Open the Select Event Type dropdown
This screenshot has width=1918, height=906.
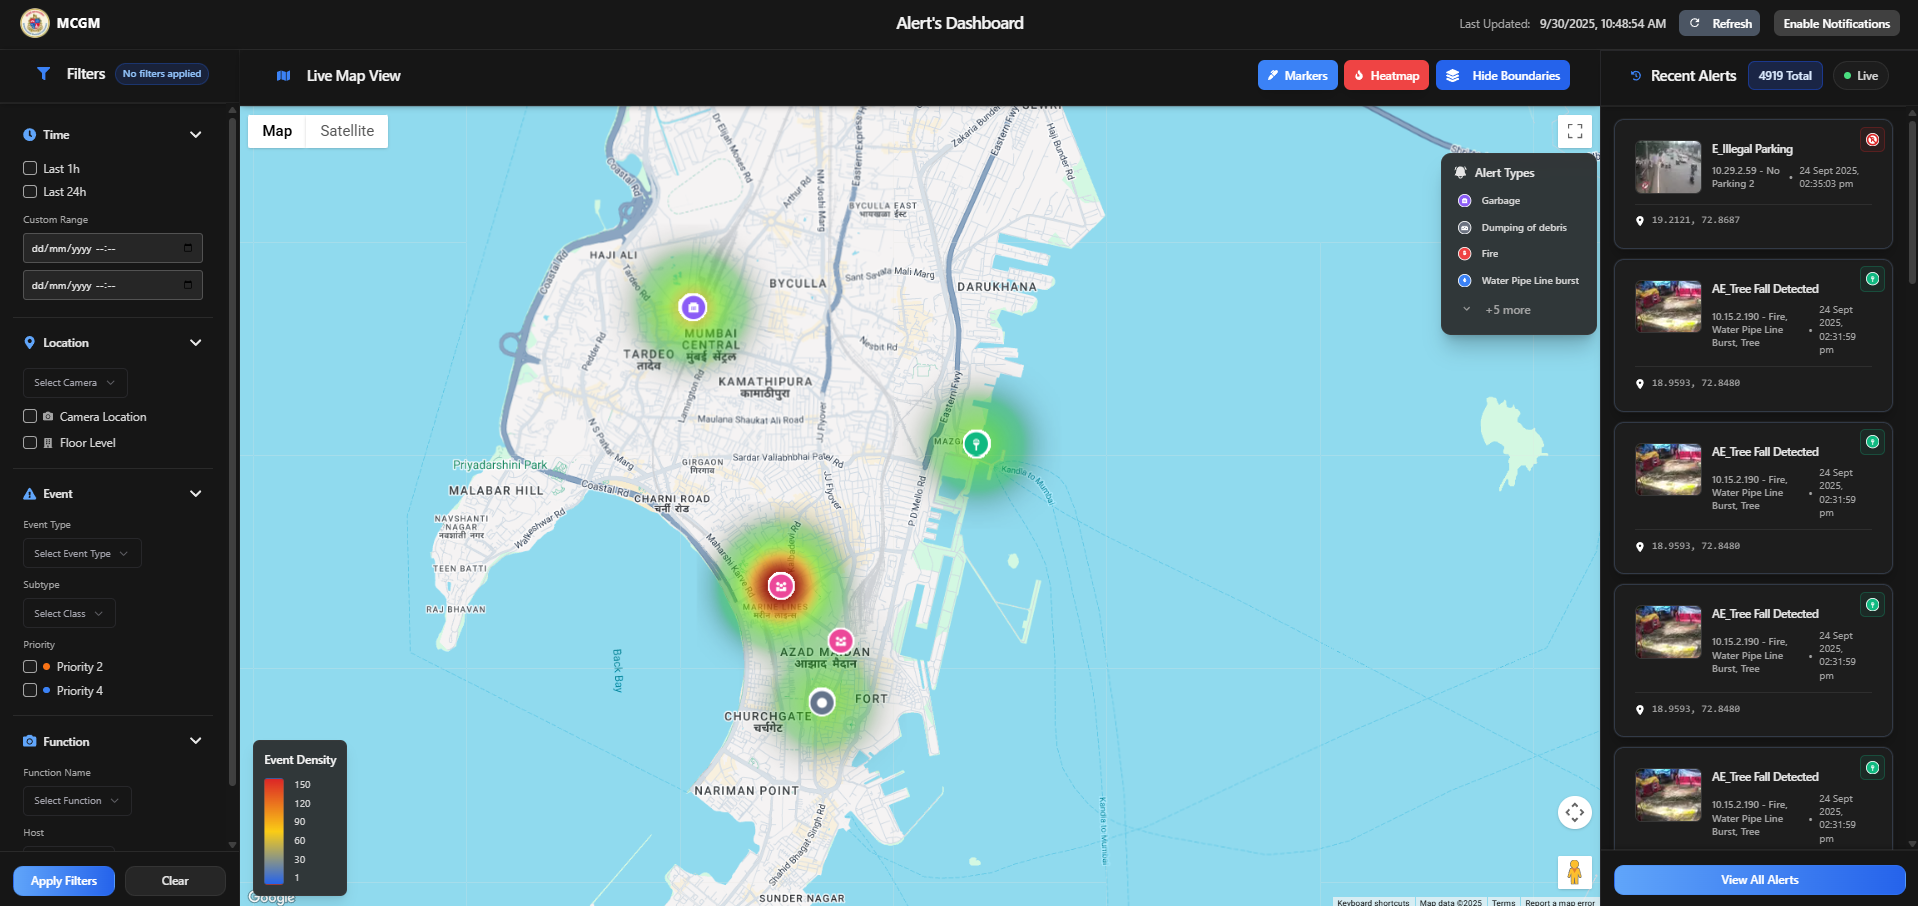pos(81,553)
